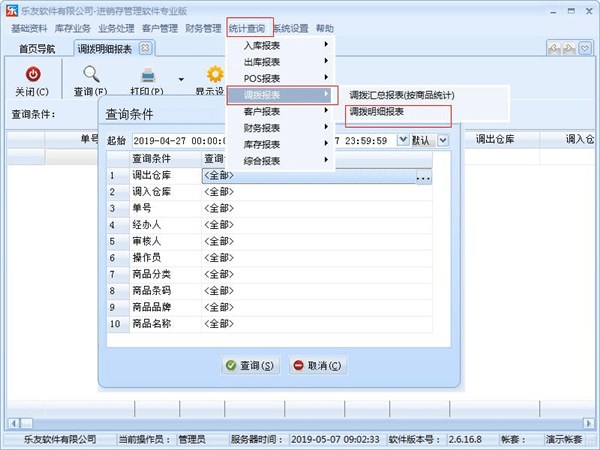Click server time 2019-05-07 09:02:33

(x=335, y=439)
